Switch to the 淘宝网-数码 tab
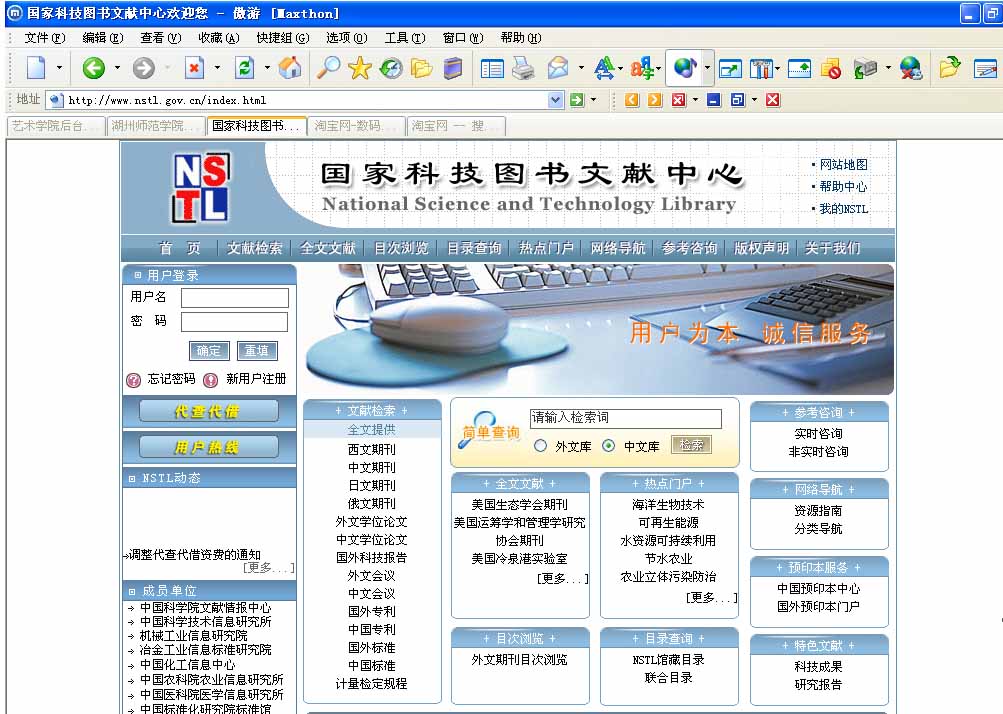Viewport: 1003px width, 714px height. [356, 126]
